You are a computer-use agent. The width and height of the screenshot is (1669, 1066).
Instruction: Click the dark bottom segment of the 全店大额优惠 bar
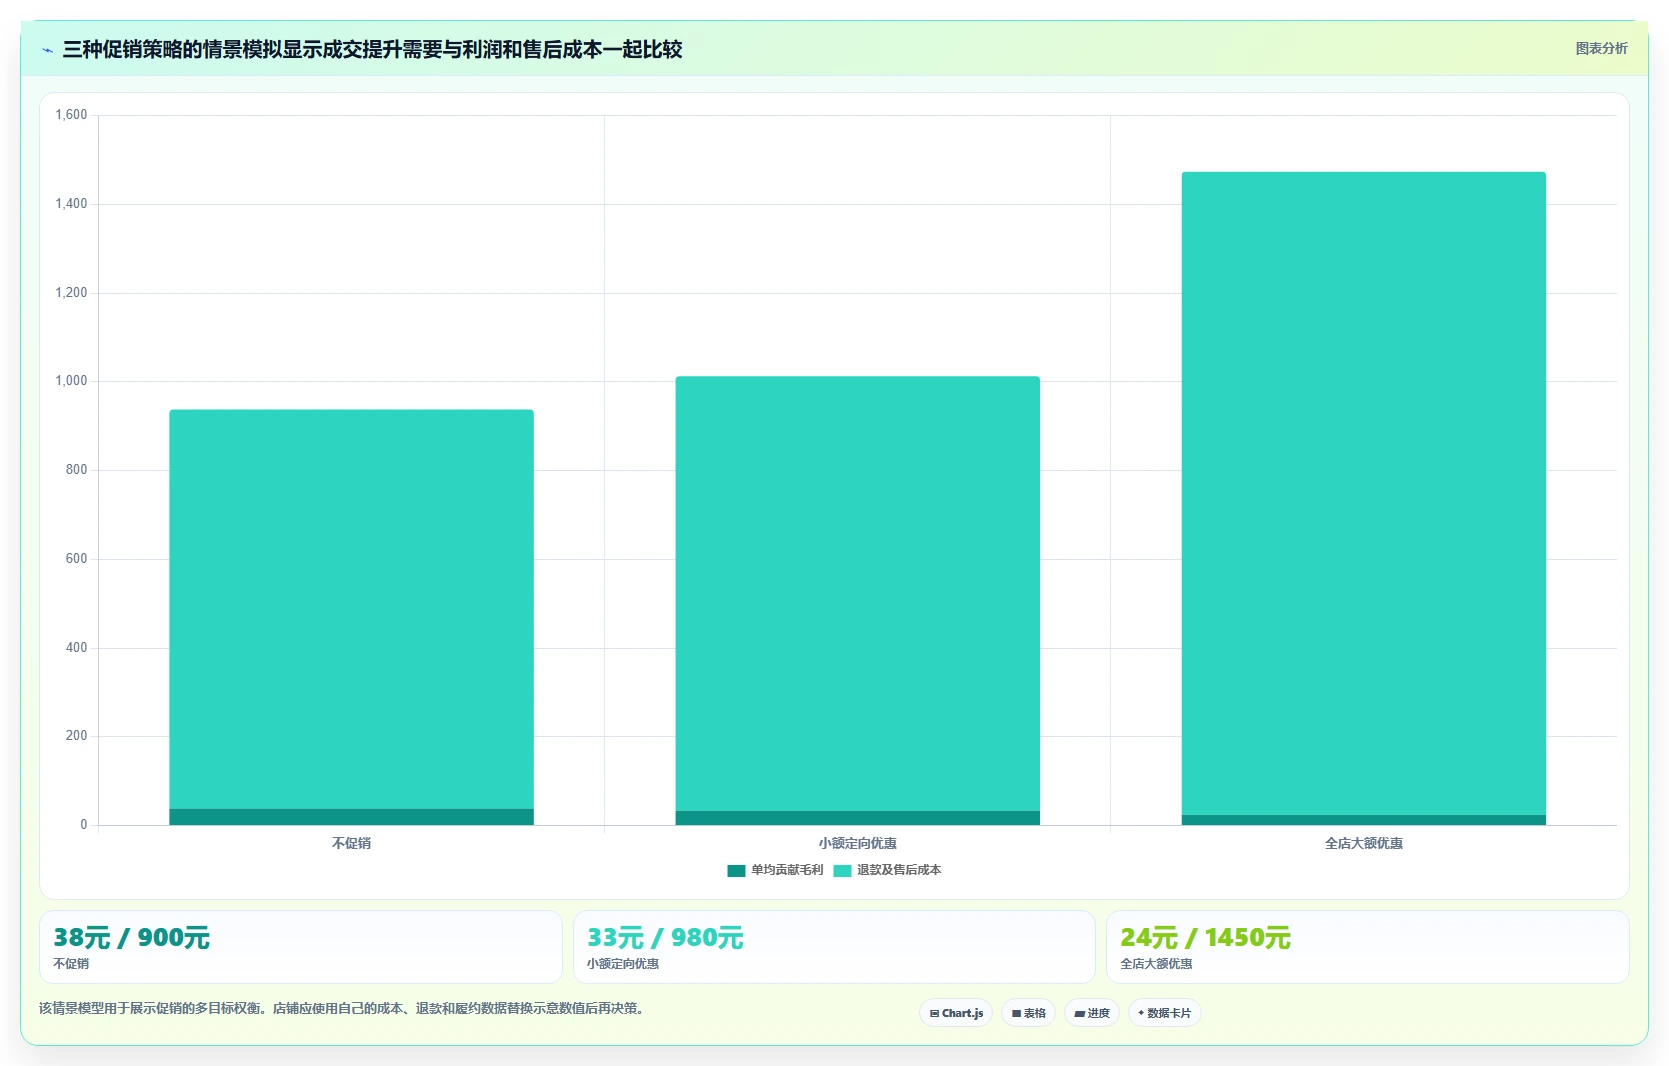click(x=1363, y=820)
